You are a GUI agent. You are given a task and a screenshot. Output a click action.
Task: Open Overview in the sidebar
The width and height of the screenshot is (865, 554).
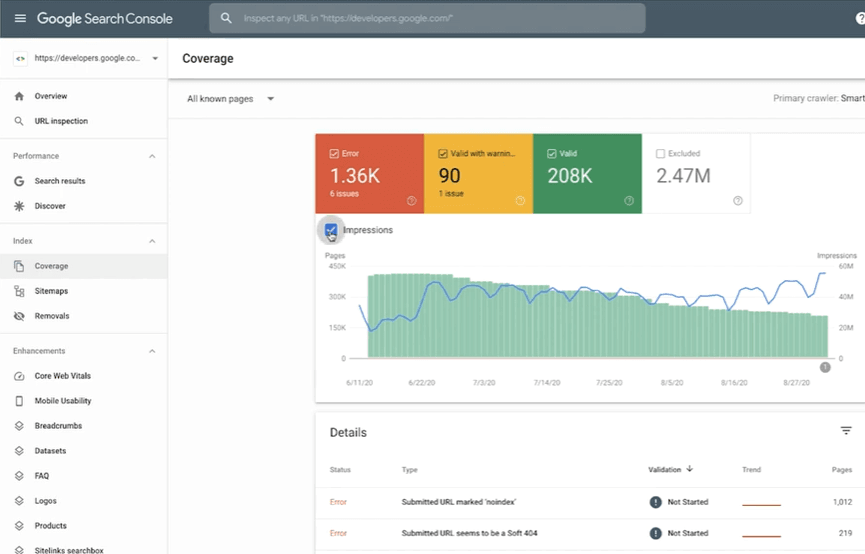click(x=51, y=96)
